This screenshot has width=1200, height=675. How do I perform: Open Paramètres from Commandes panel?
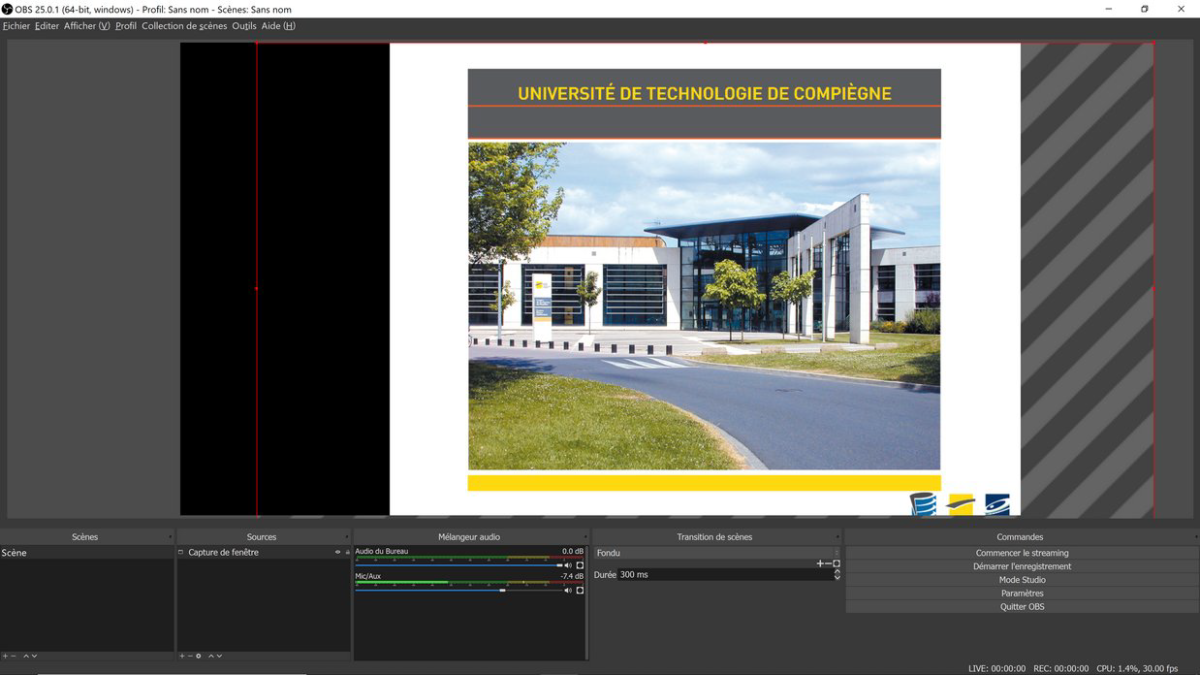click(1022, 593)
